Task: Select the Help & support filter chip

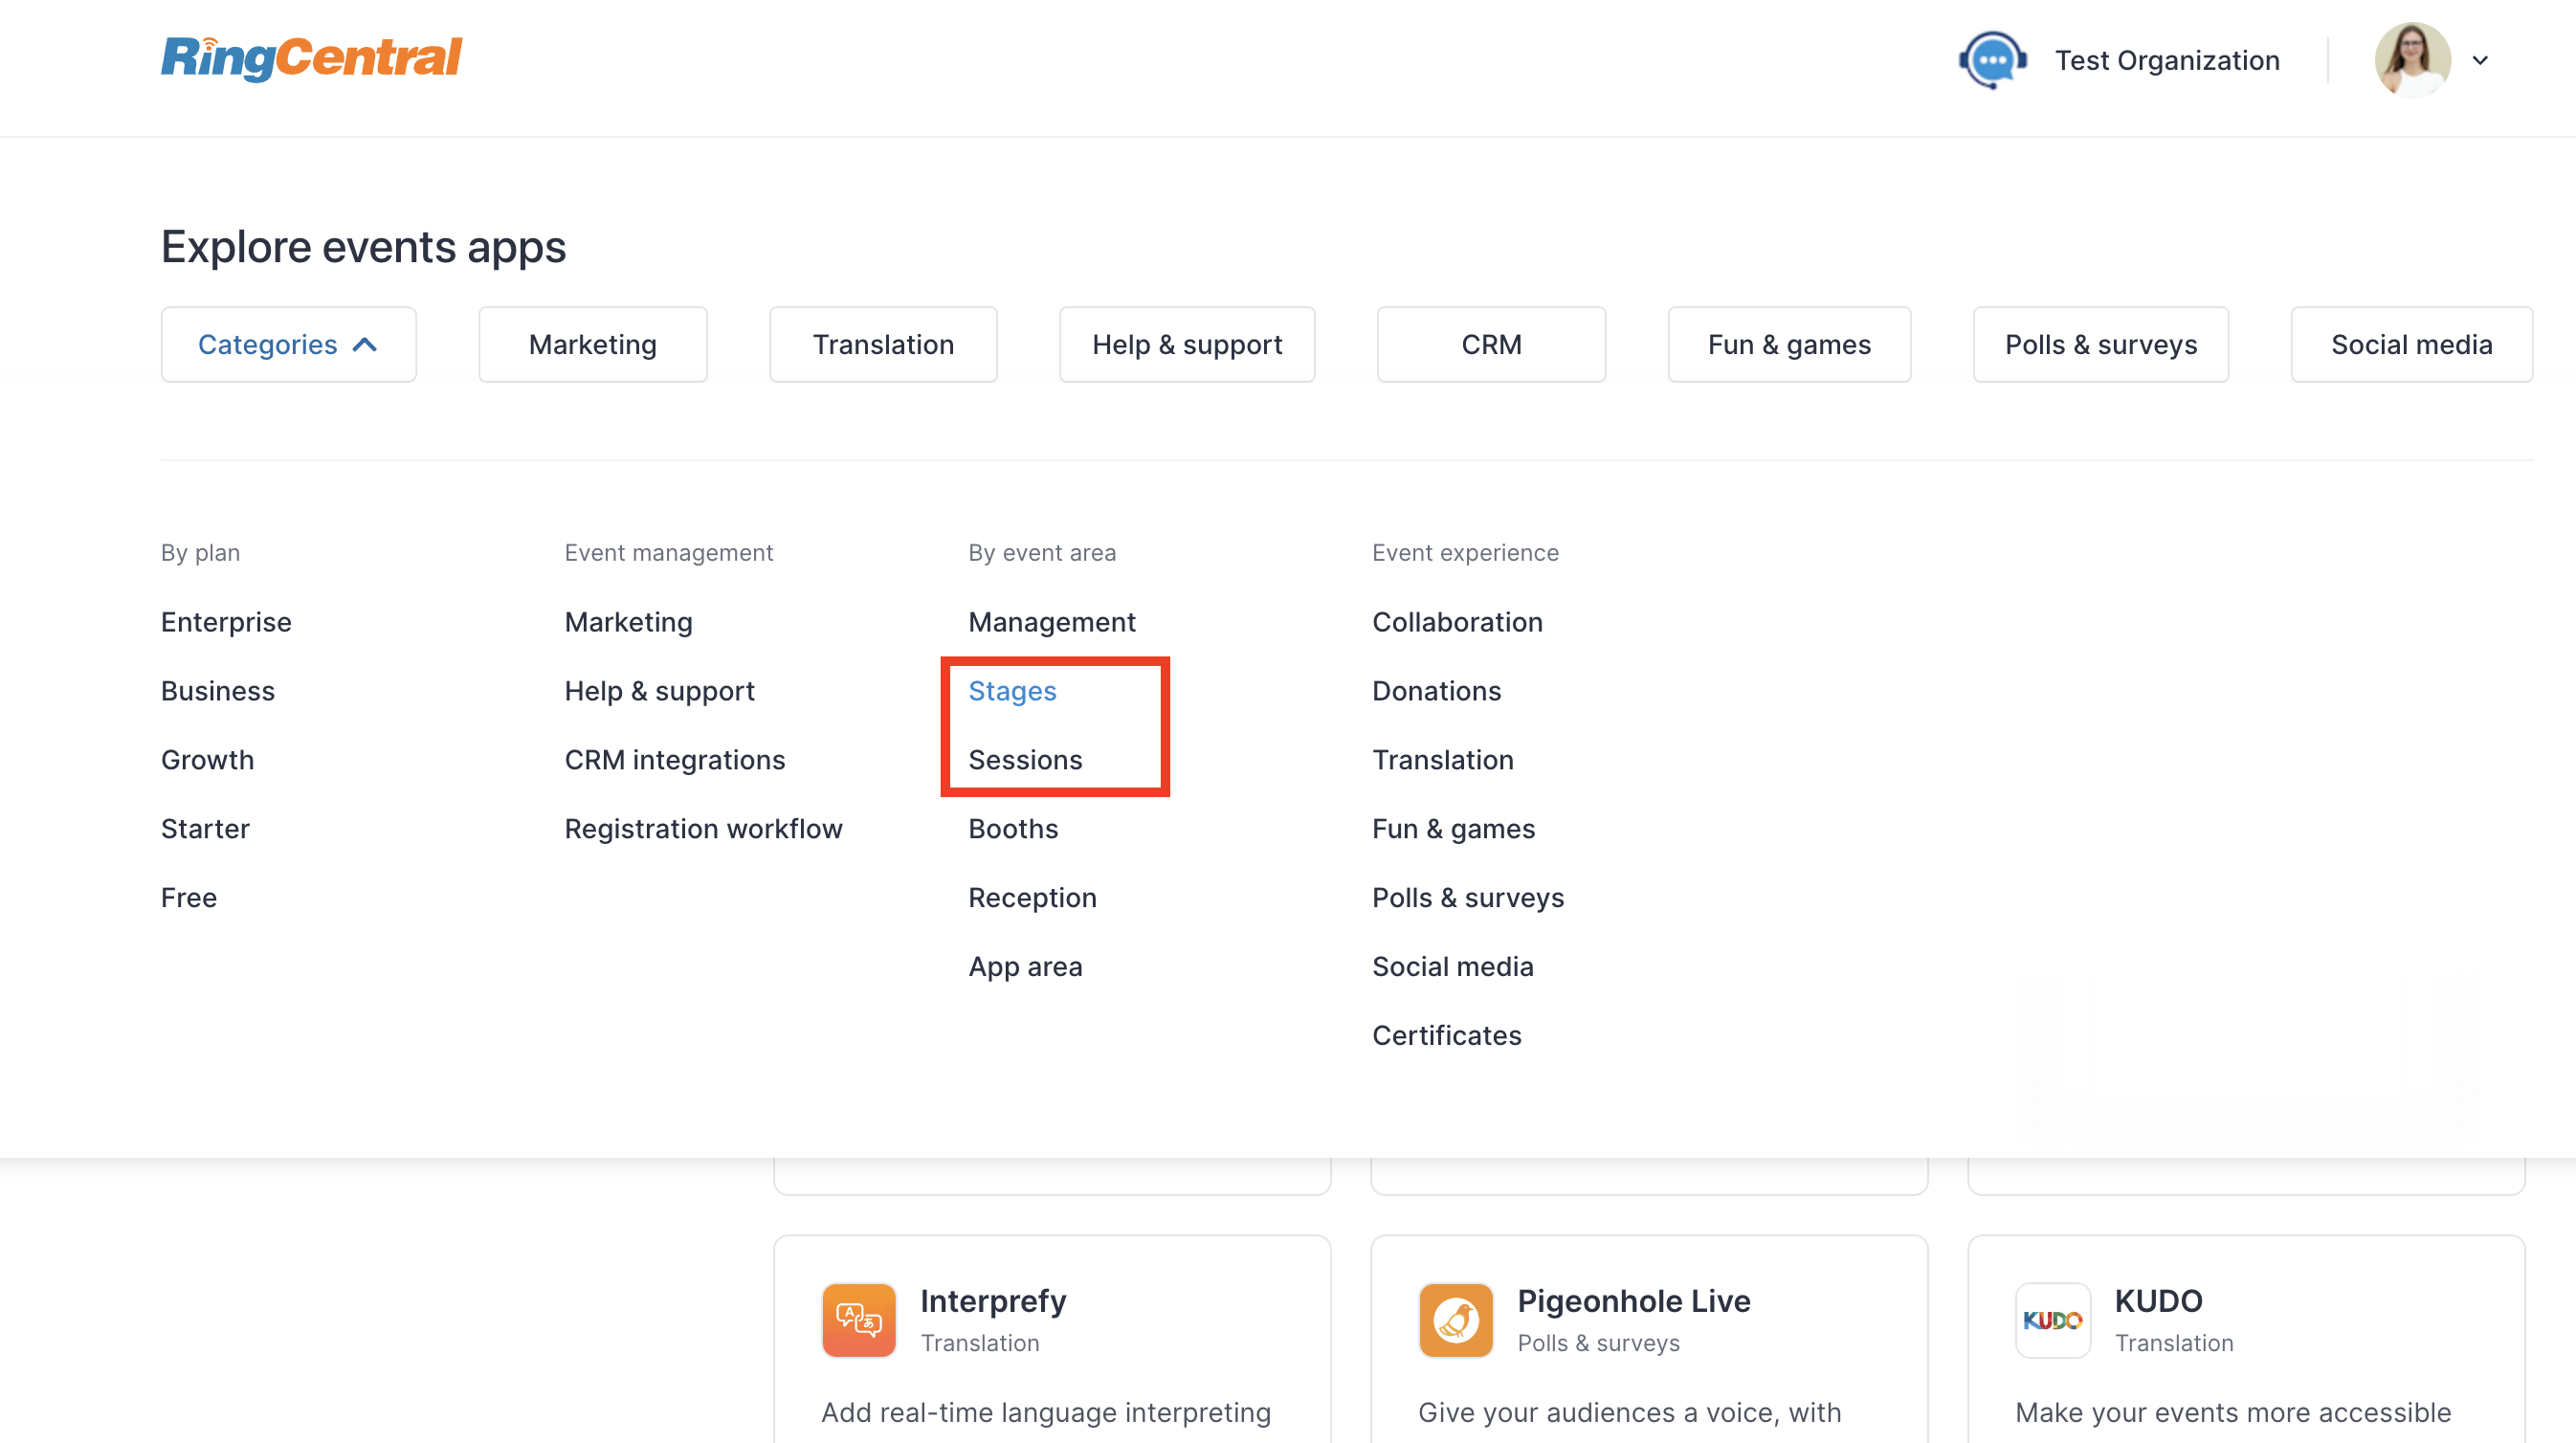Action: [x=1186, y=344]
